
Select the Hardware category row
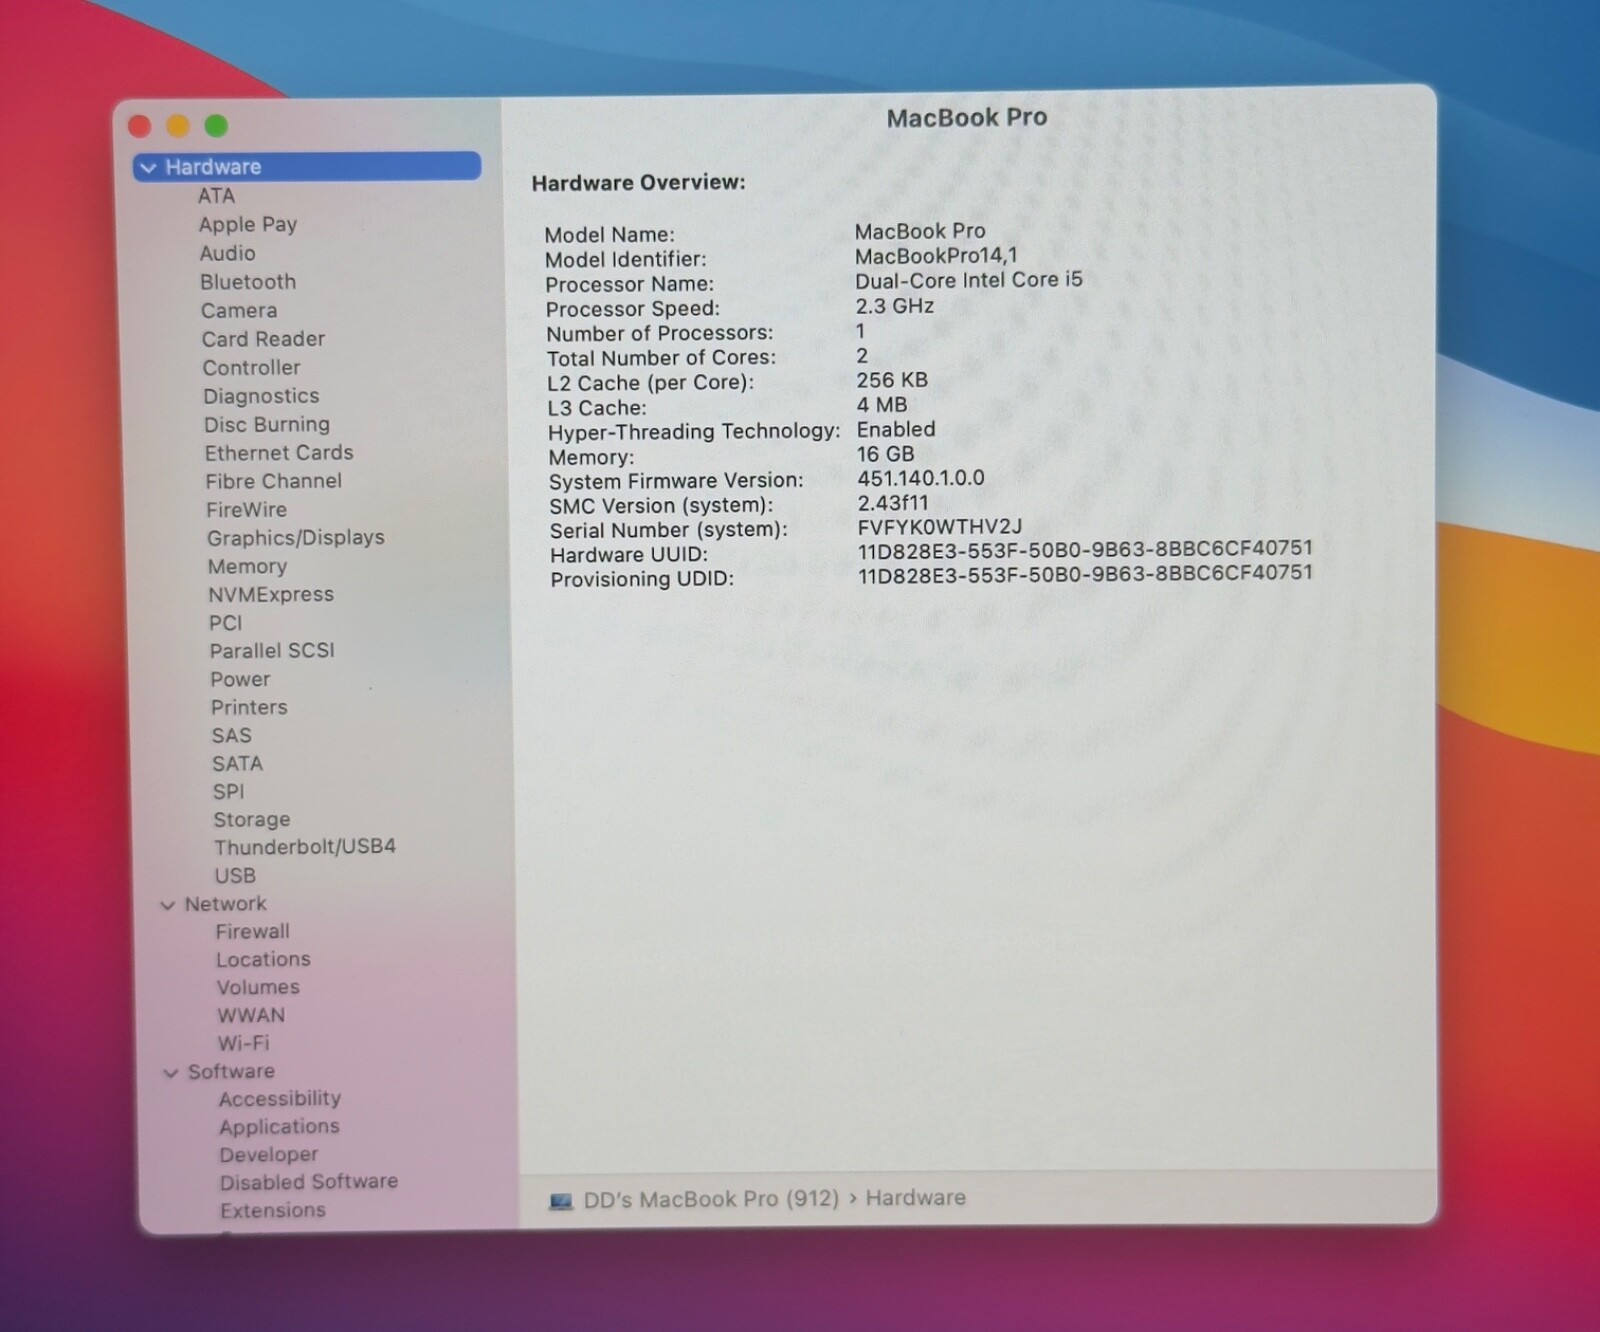pyautogui.click(x=307, y=167)
